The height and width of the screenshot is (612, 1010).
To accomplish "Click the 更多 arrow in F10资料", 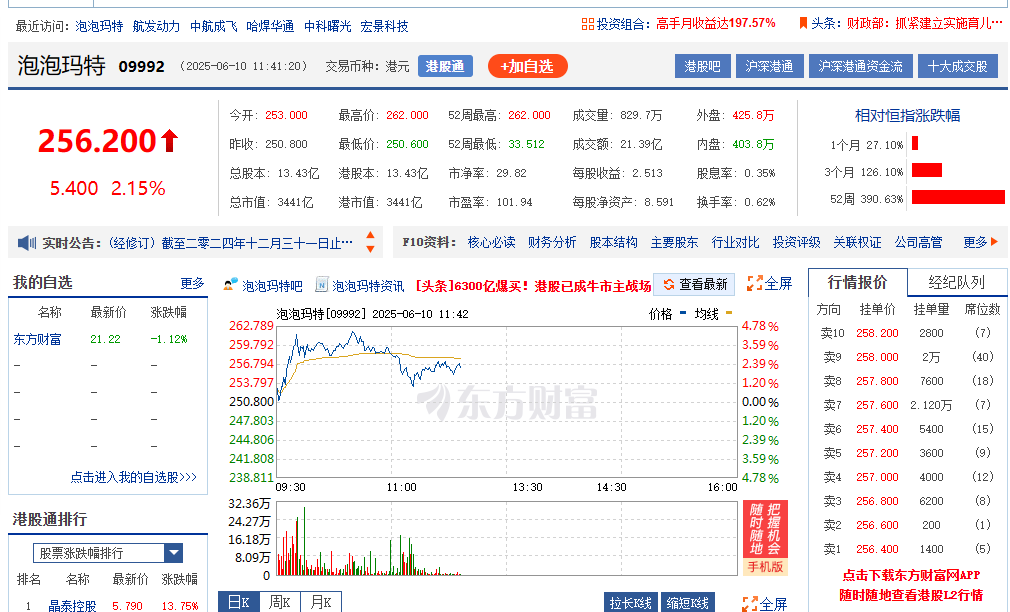I will pos(995,242).
